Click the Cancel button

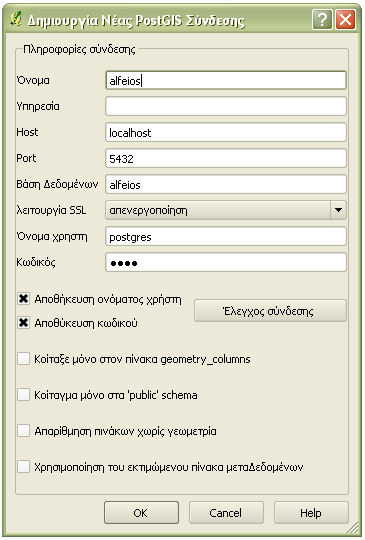point(226,513)
